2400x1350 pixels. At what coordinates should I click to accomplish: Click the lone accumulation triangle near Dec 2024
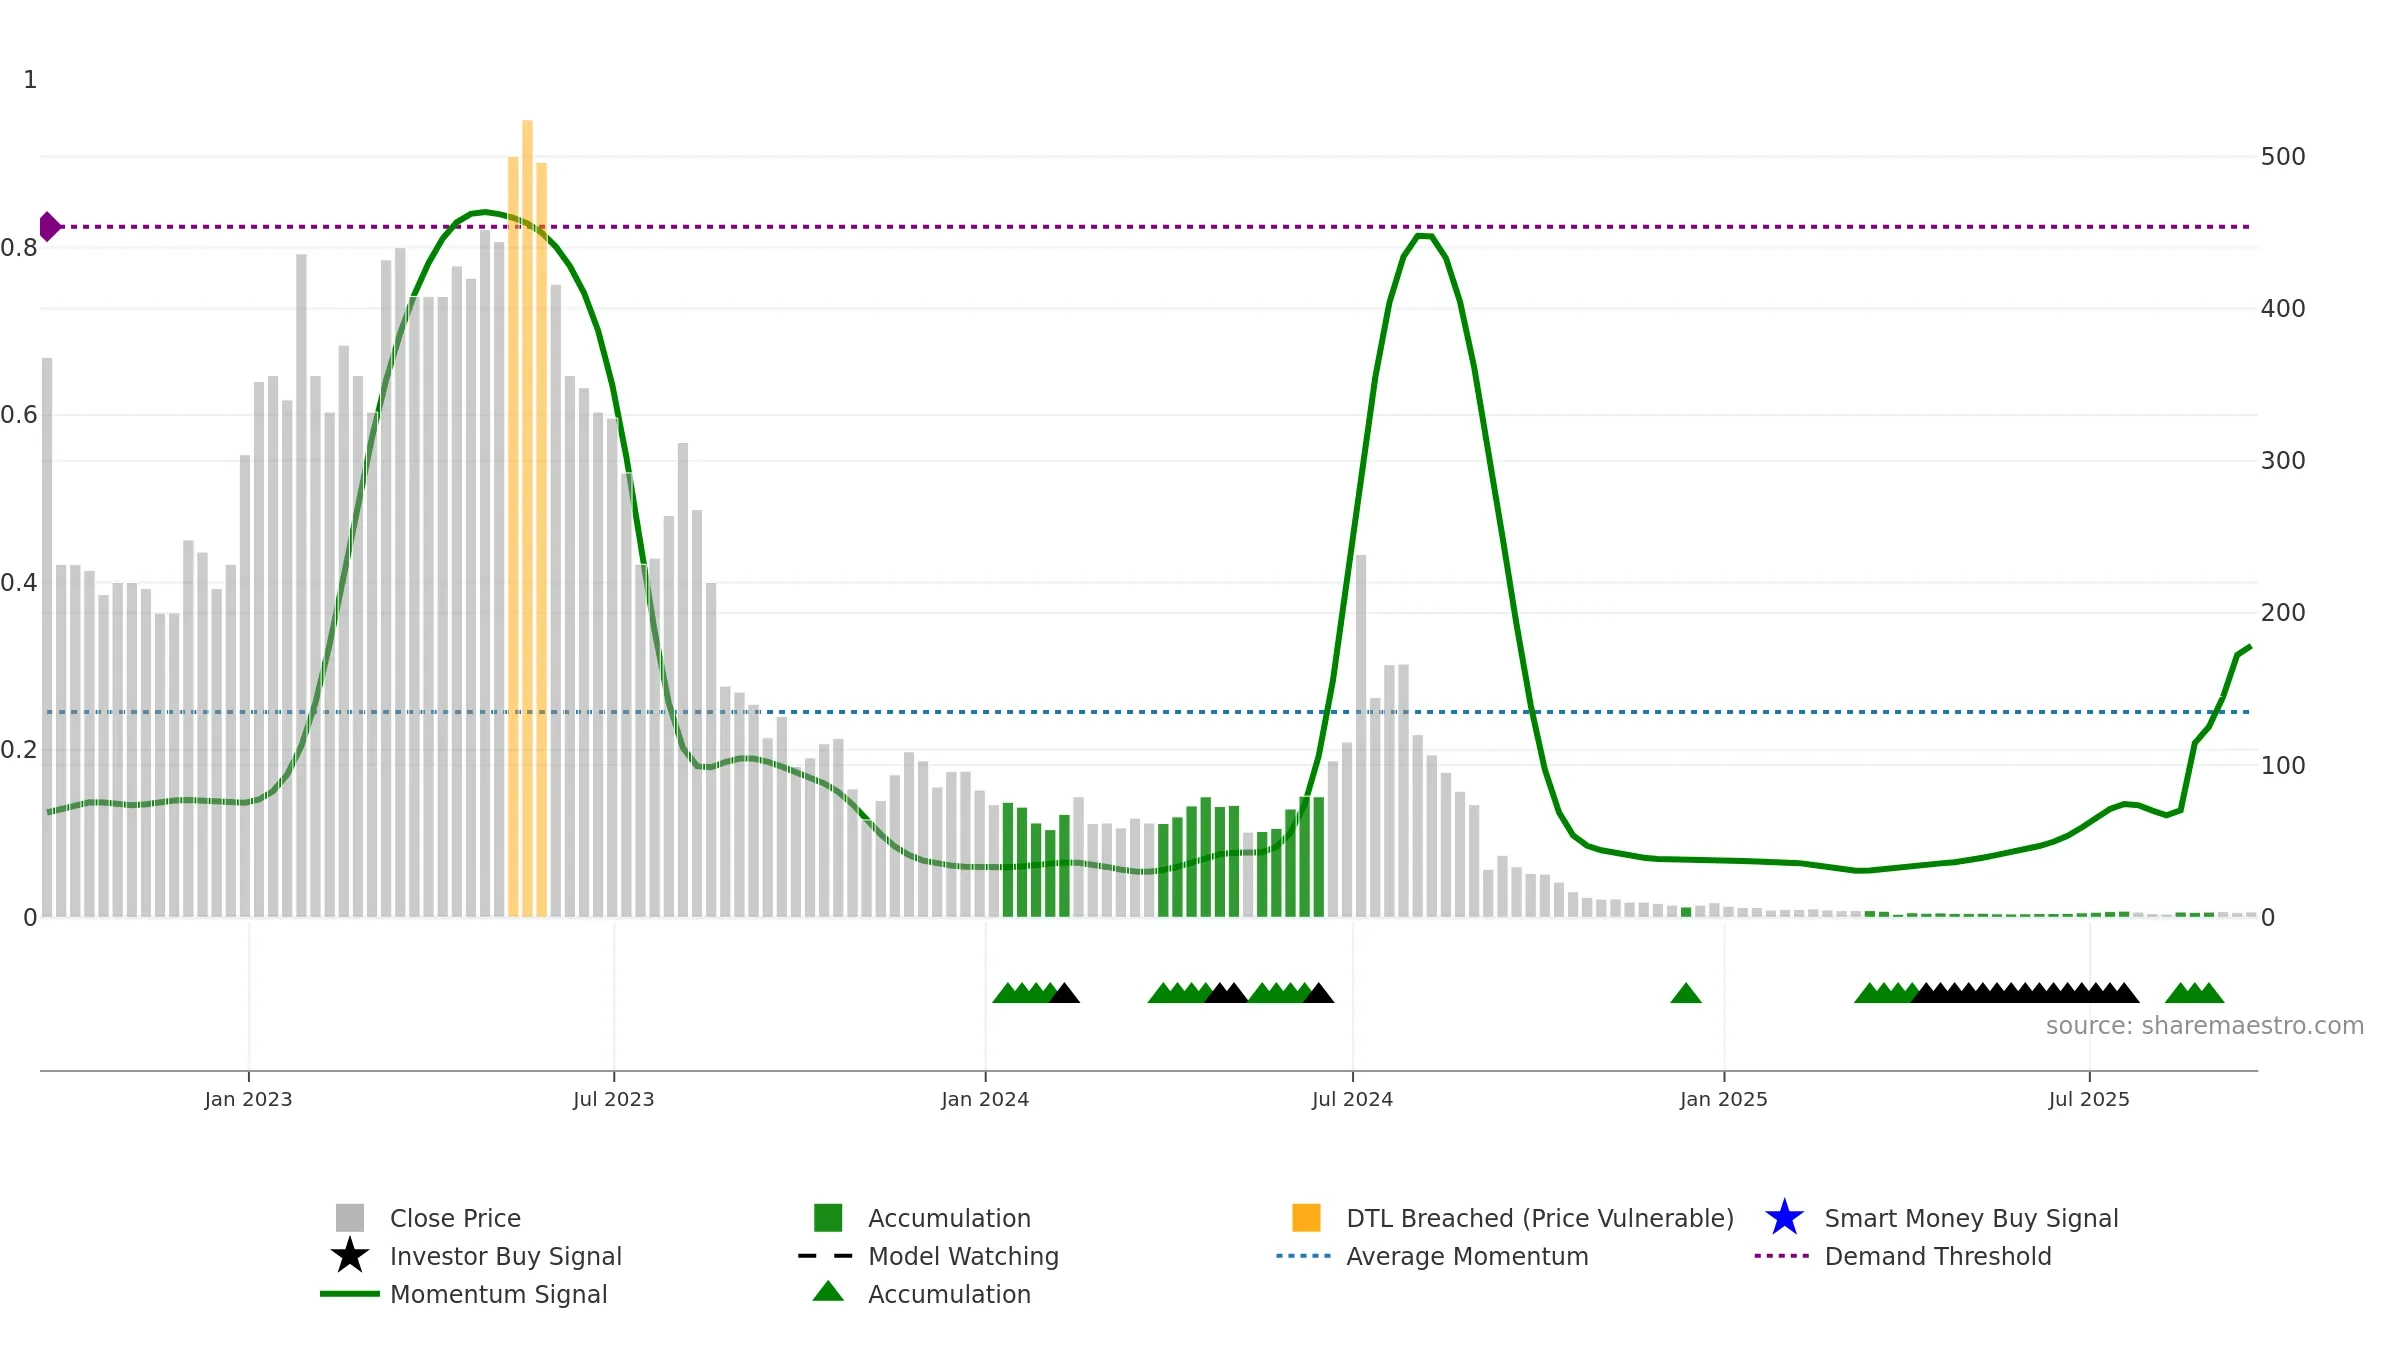[x=1686, y=993]
